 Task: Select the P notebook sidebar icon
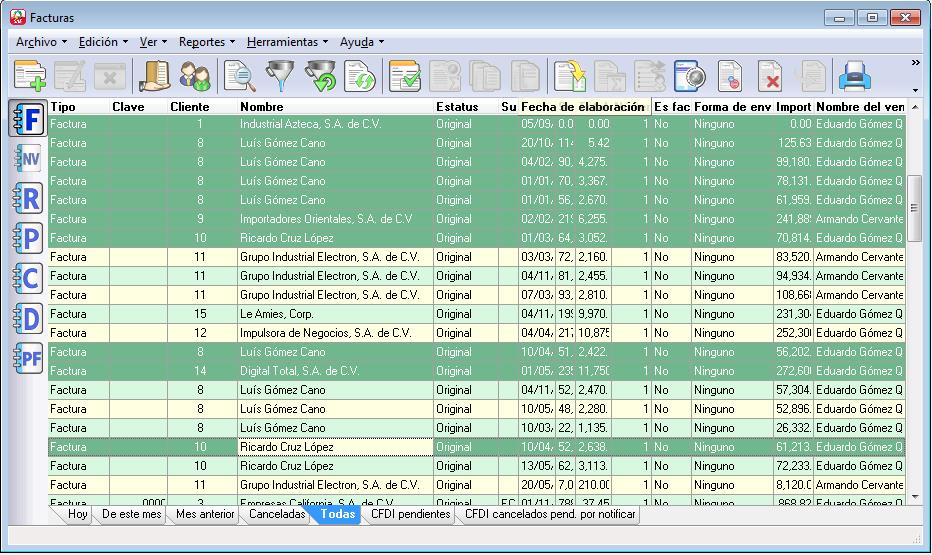[x=27, y=238]
